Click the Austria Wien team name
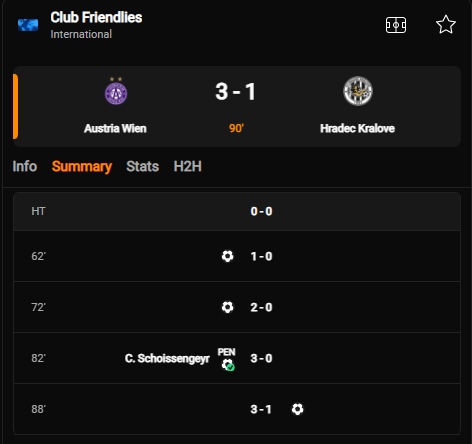The image size is (472, 444). (115, 128)
